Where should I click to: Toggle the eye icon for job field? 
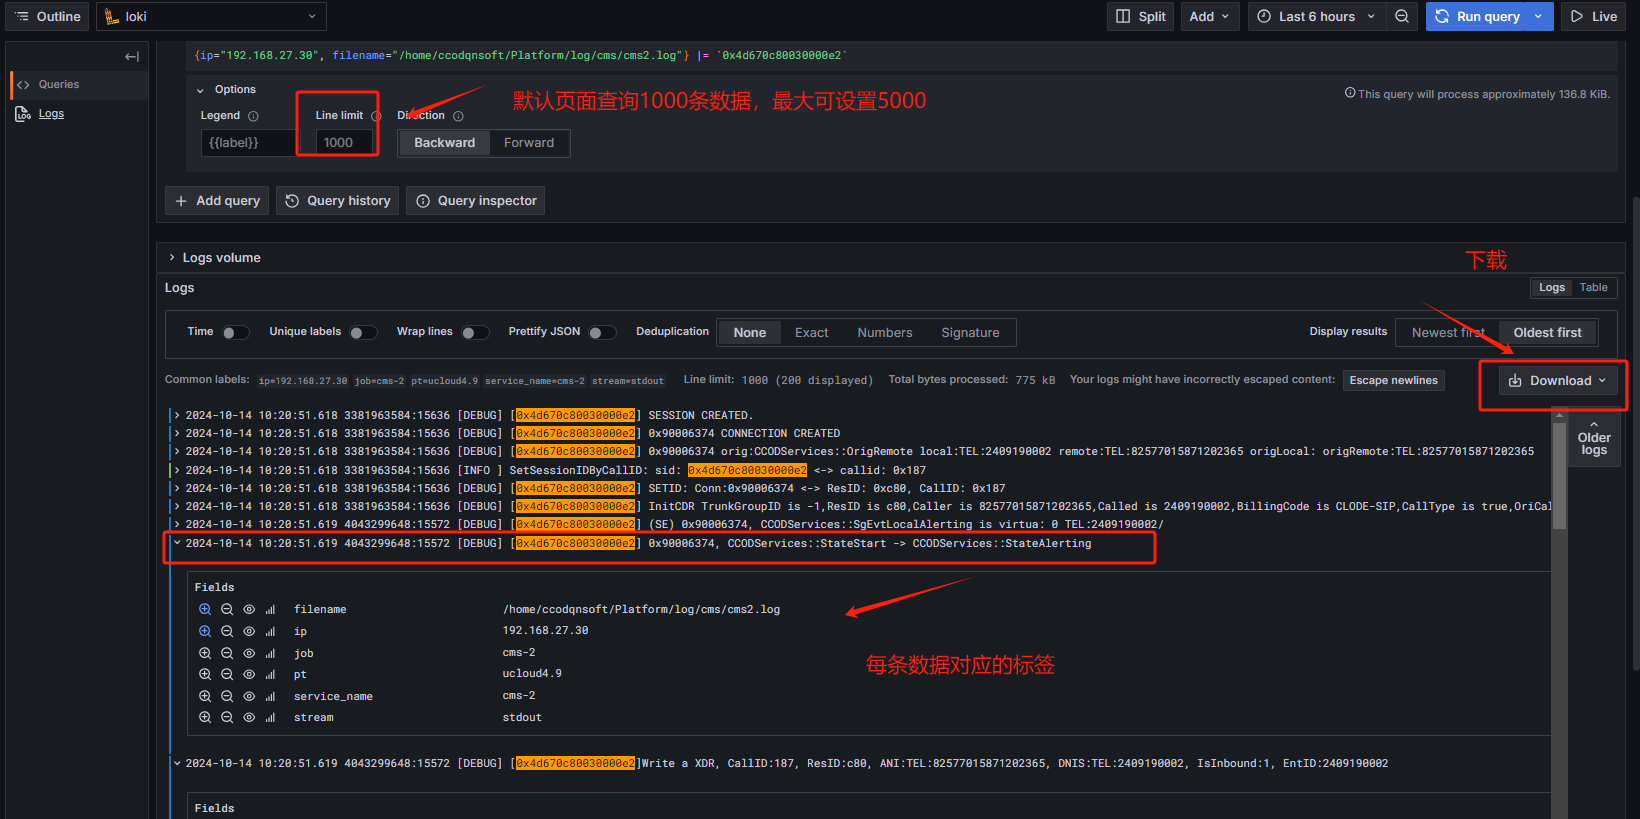[x=249, y=653]
